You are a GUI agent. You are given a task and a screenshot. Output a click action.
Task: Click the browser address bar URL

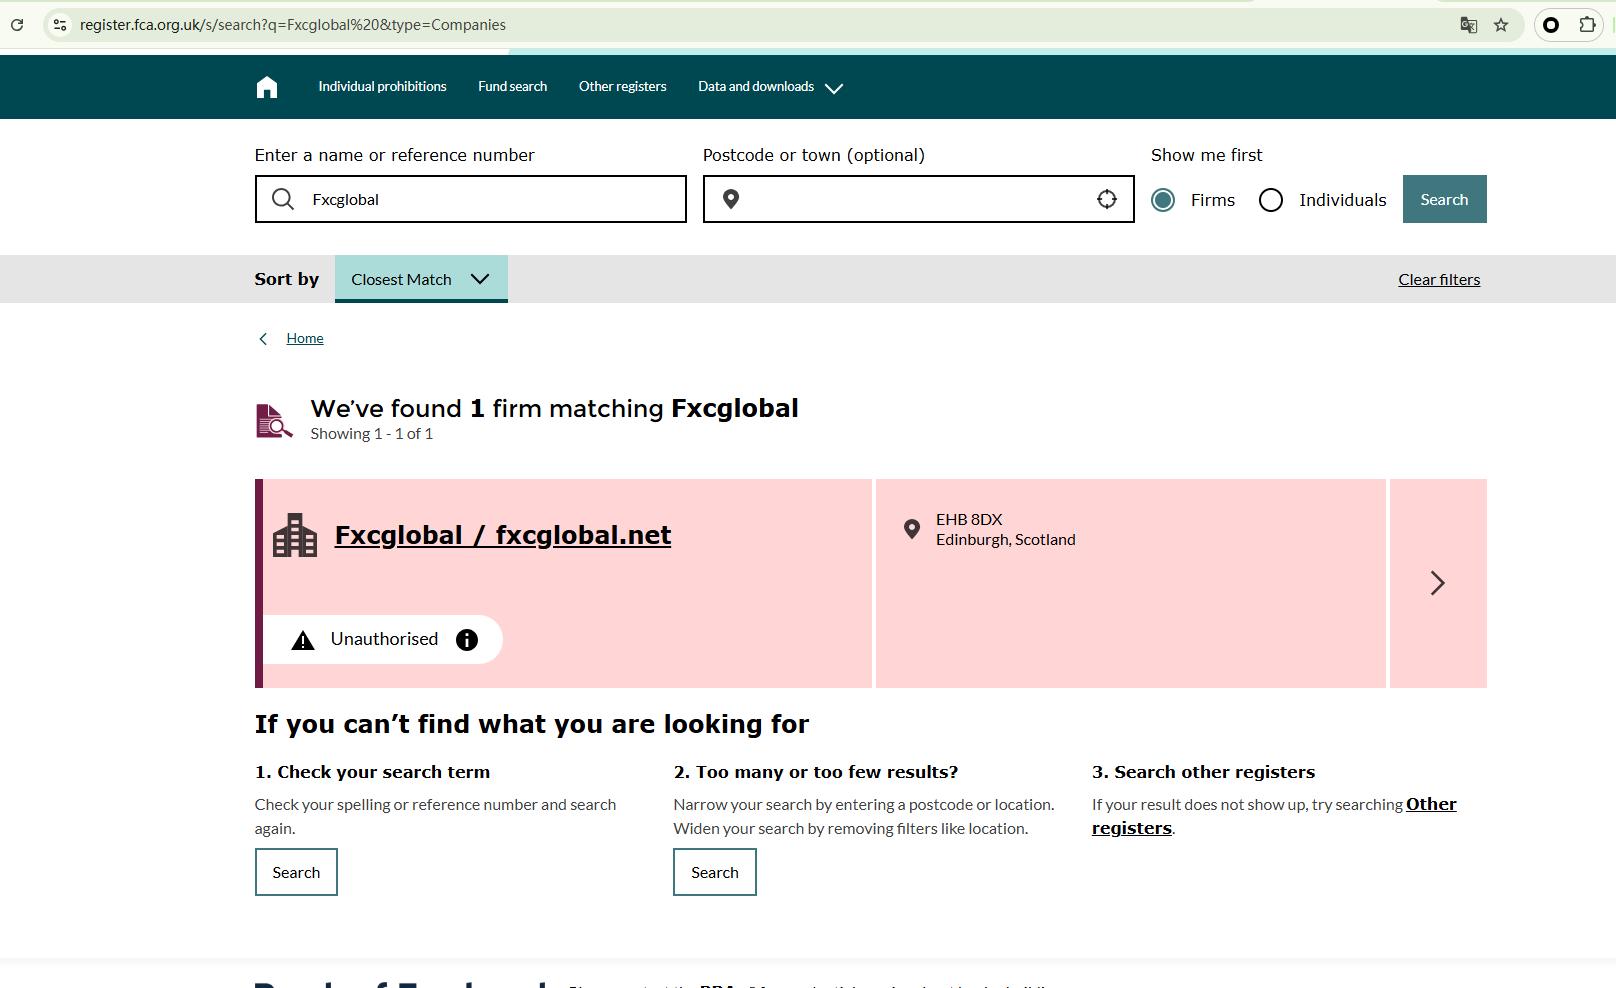293,25
